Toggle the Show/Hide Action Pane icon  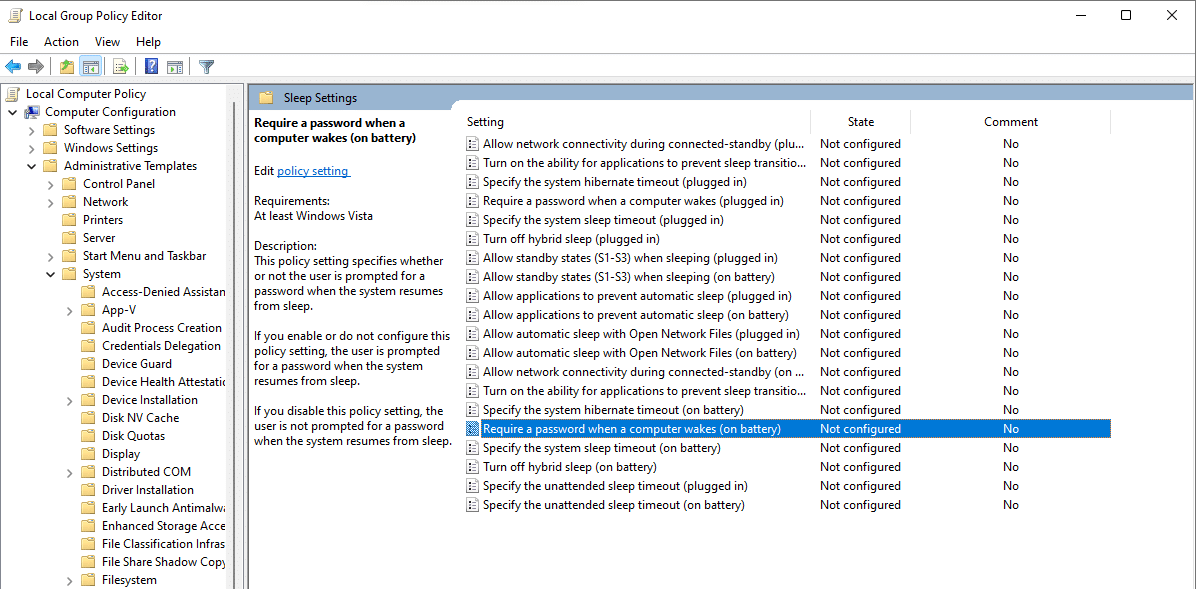(175, 67)
